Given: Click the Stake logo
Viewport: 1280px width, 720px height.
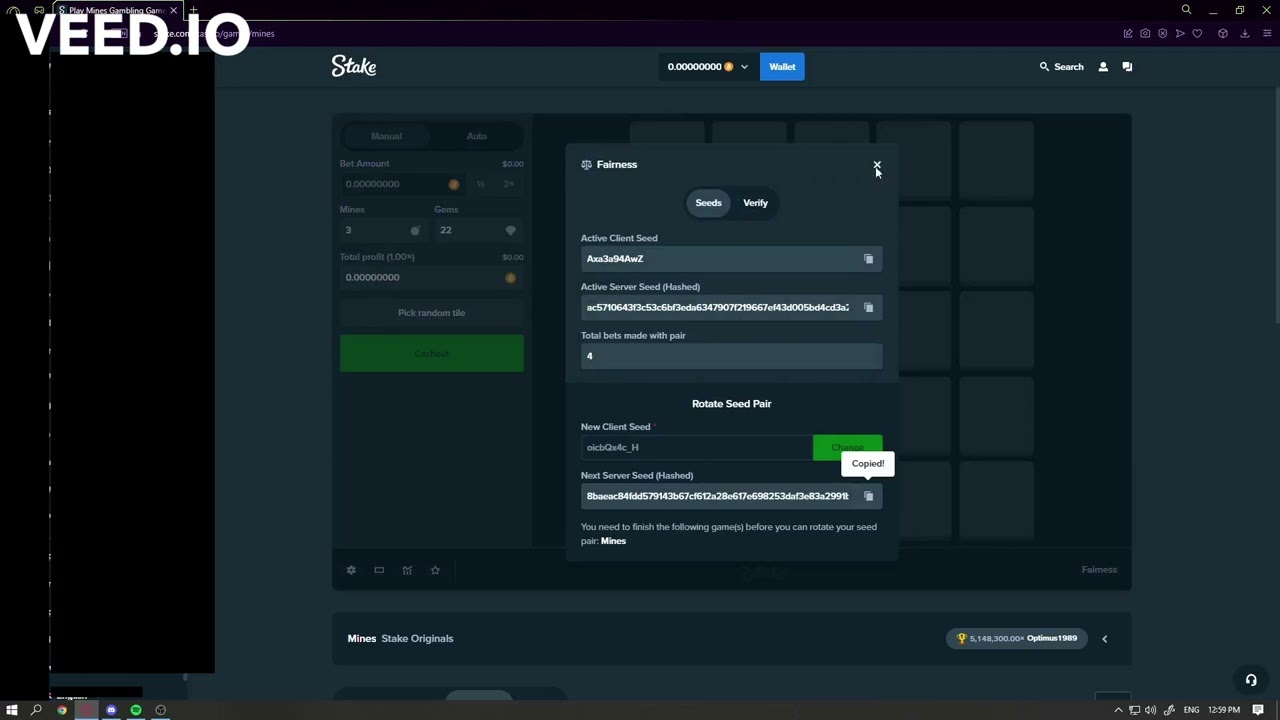Looking at the screenshot, I should tap(354, 66).
